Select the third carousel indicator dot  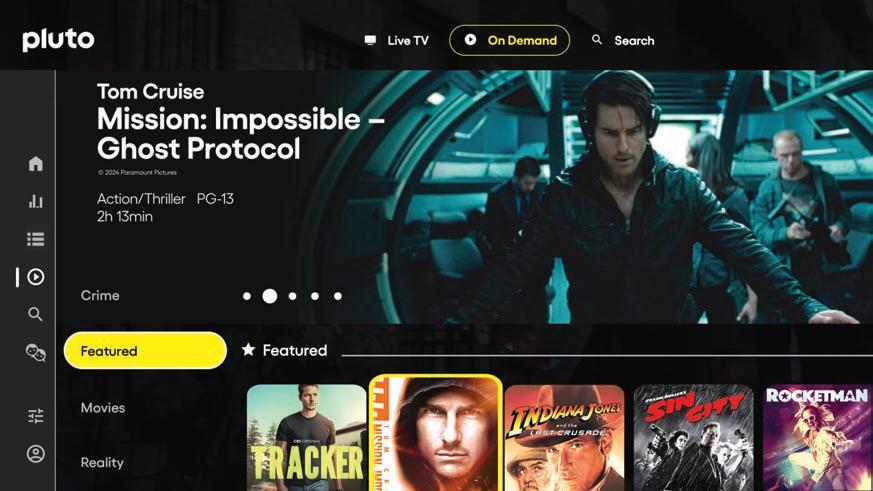[x=292, y=296]
